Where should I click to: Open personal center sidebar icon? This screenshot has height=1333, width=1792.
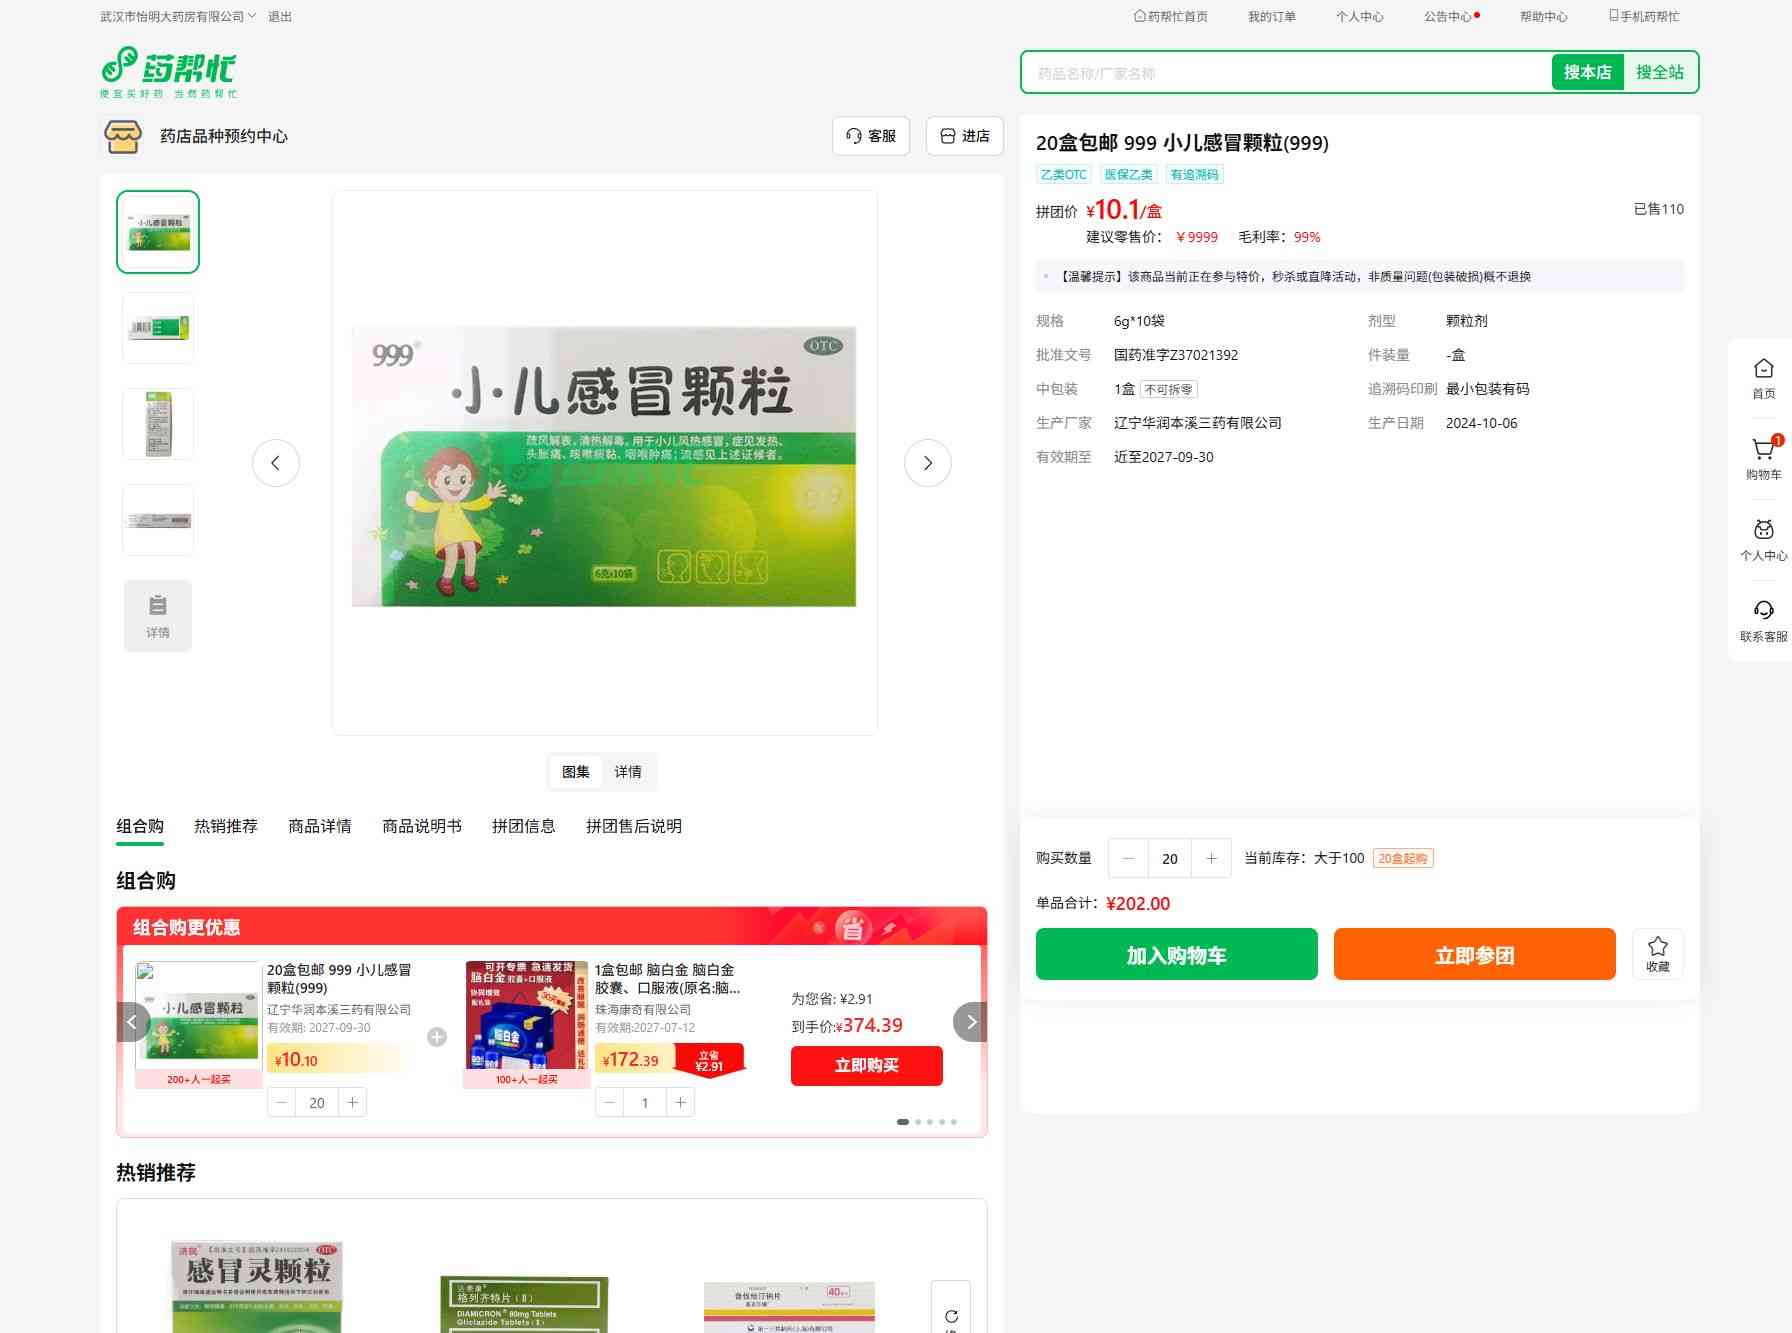1763,531
